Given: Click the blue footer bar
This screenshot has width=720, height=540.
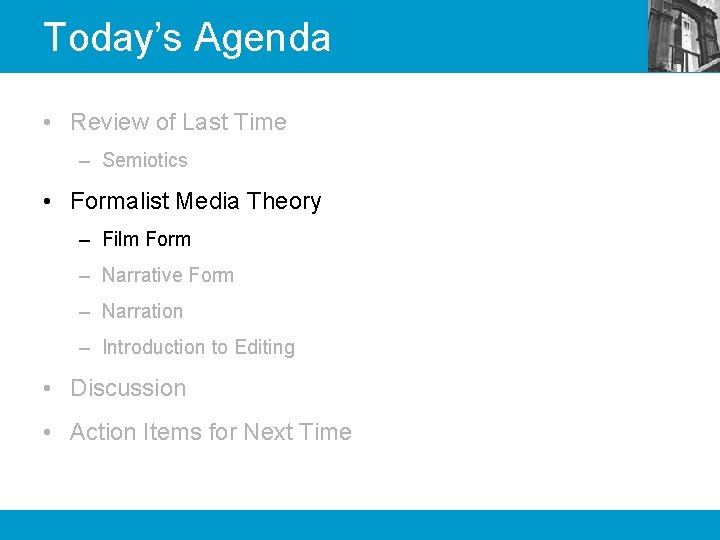Looking at the screenshot, I should (x=360, y=524).
